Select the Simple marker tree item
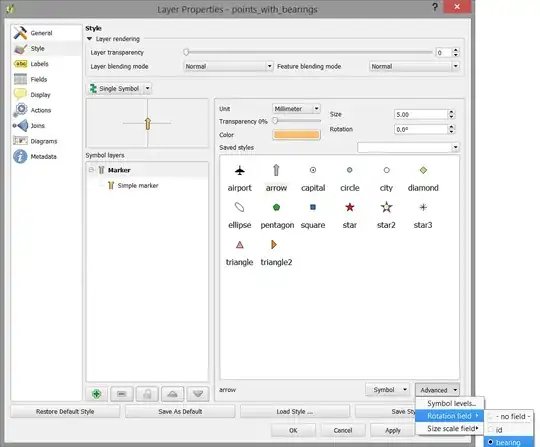540x447 pixels. (138, 186)
